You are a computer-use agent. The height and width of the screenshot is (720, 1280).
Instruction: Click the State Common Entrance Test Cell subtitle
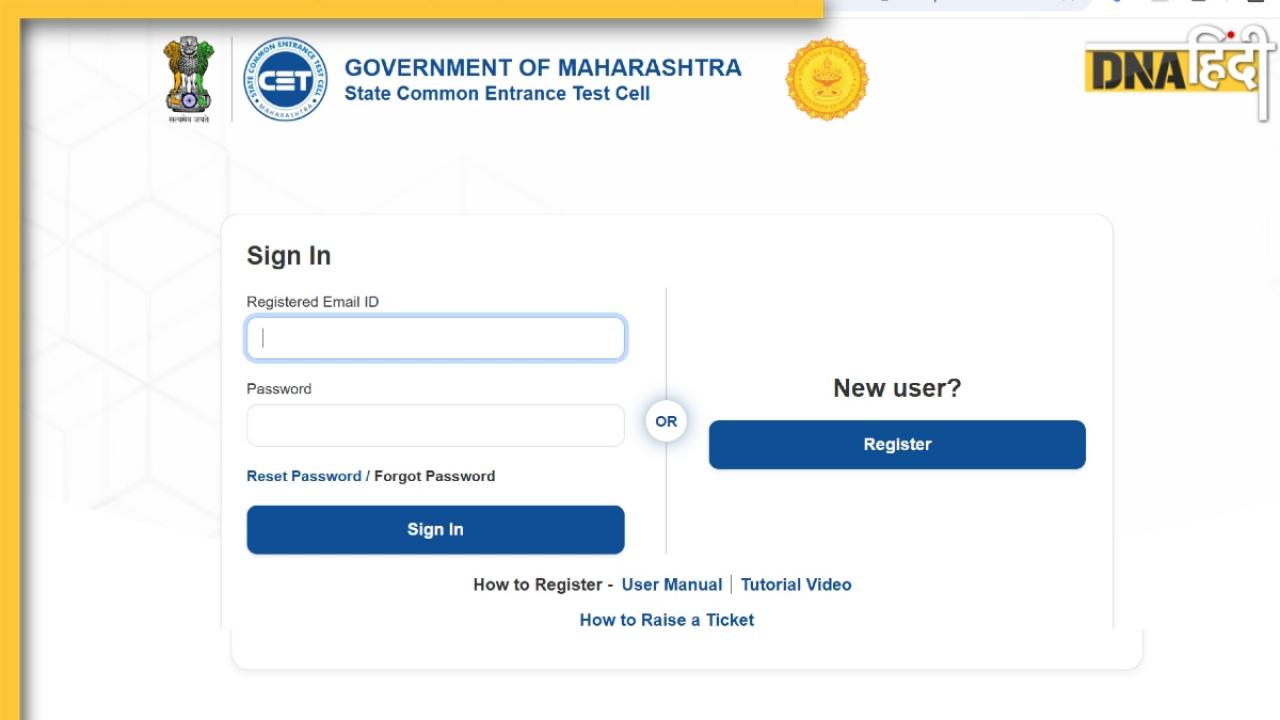pos(497,94)
